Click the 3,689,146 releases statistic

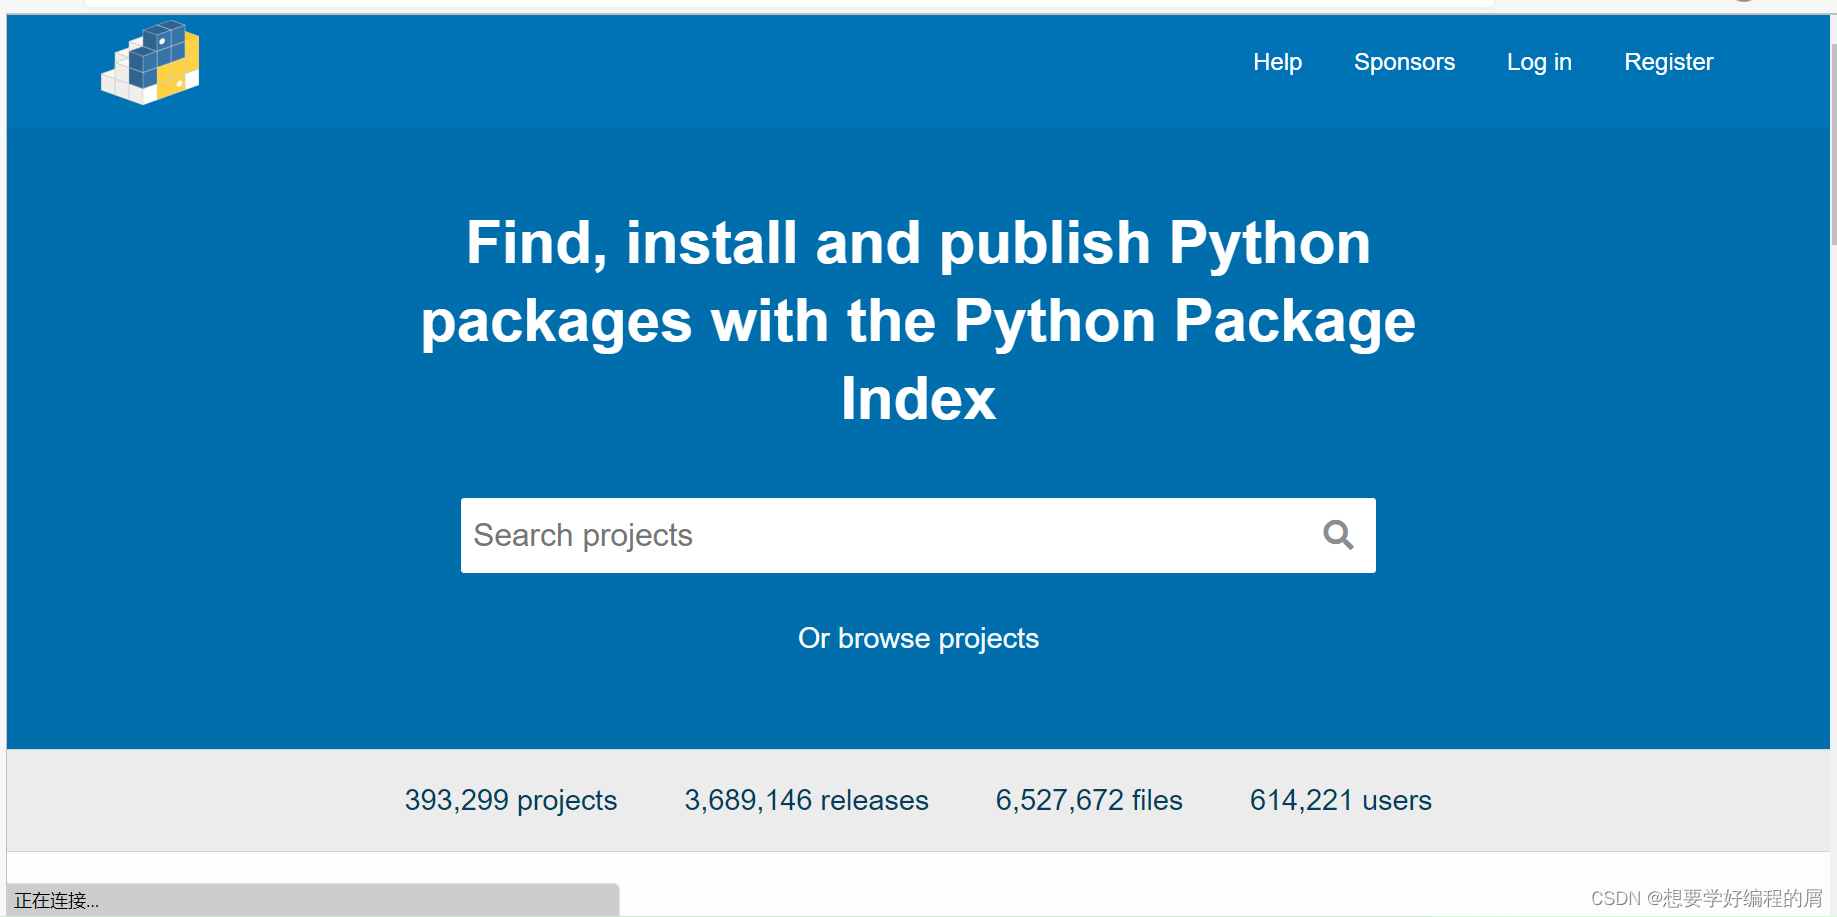point(806,800)
